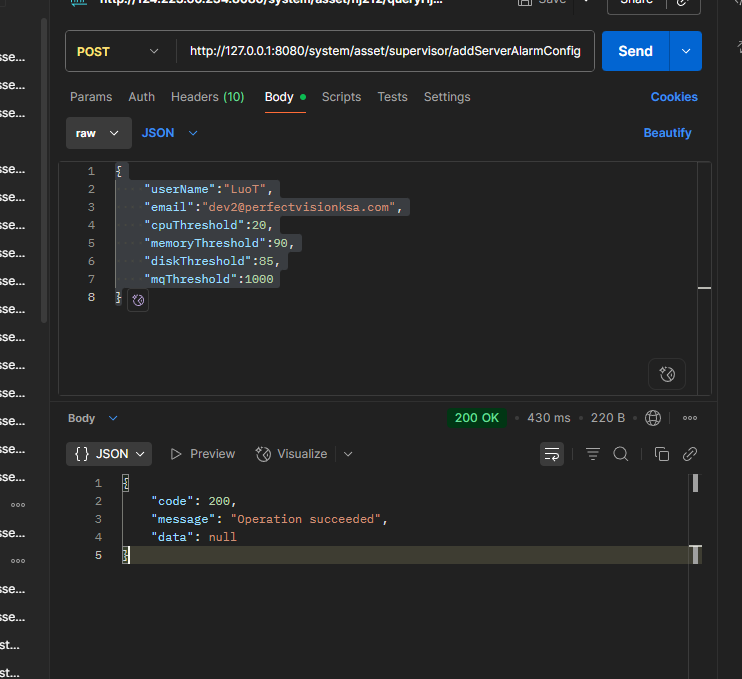Copy the response body to clipboard
Viewport: 742px width, 679px height.
tap(661, 454)
